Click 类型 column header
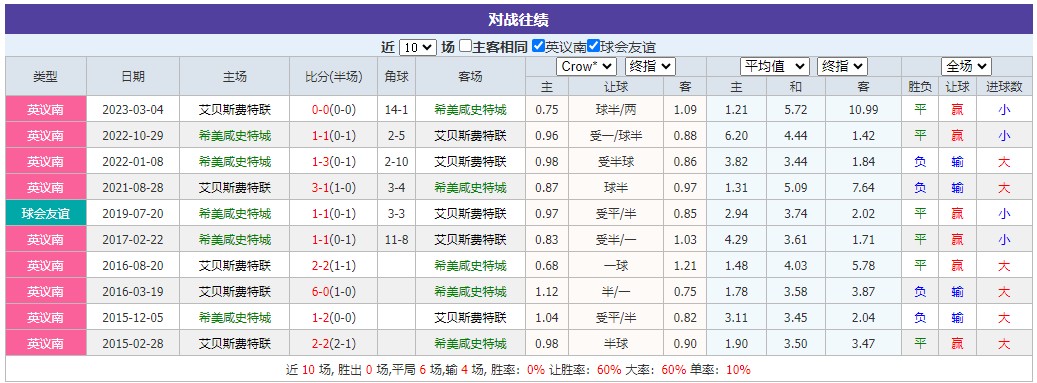 [x=46, y=76]
